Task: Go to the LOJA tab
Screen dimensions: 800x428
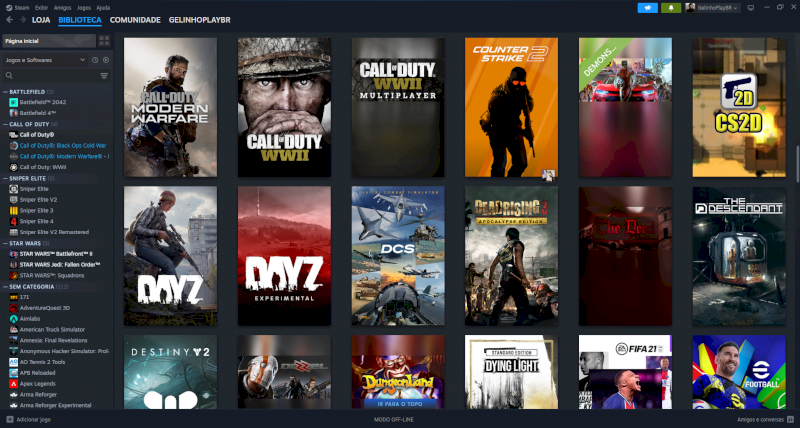Action: coord(41,20)
